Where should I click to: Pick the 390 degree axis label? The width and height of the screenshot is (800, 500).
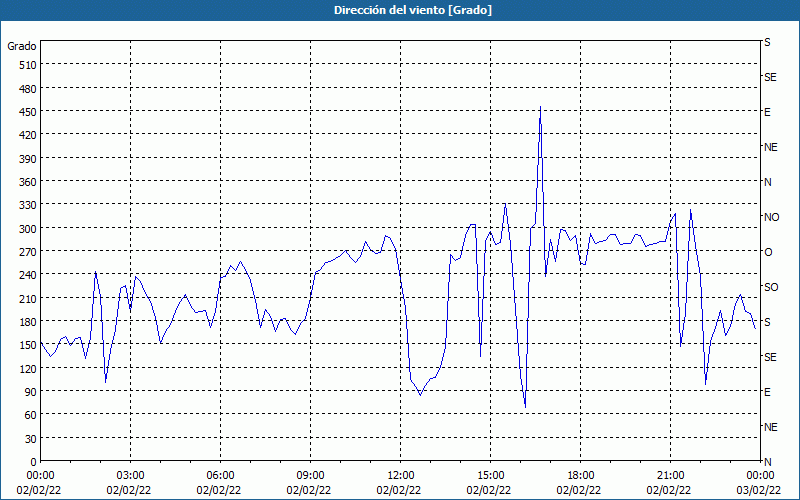[28, 159]
